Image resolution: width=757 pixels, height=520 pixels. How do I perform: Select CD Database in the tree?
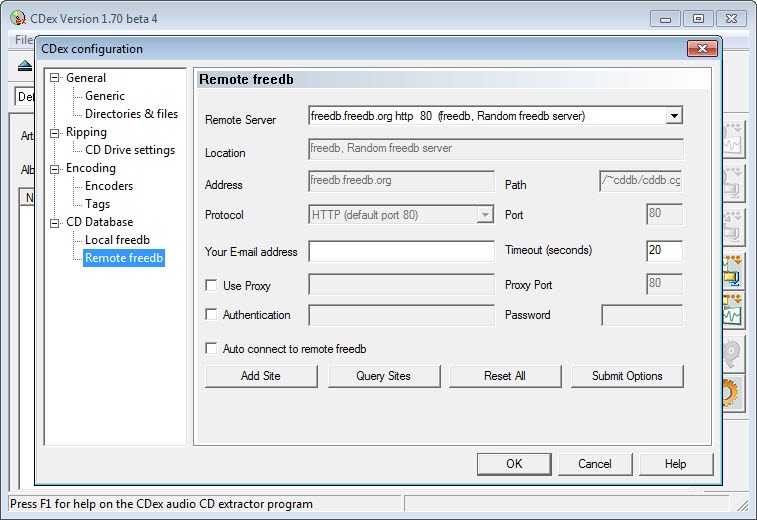[x=99, y=222]
